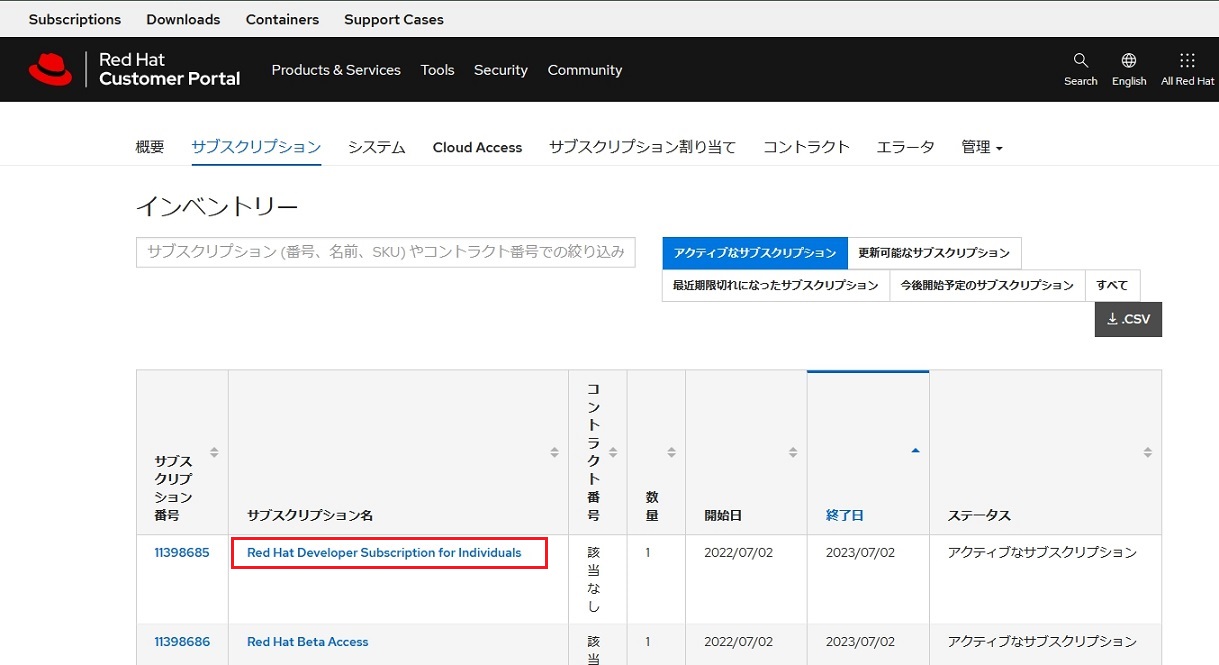Image resolution: width=1219 pixels, height=665 pixels.
Task: Open the All Red Hat grid icon
Action: point(1187,61)
